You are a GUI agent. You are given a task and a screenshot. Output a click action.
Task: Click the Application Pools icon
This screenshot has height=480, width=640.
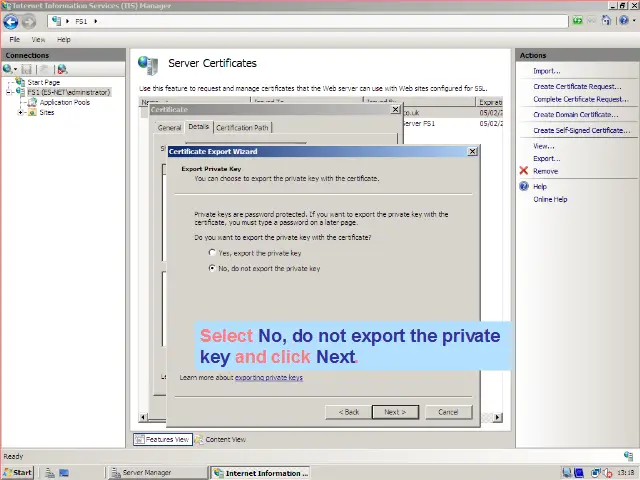[33, 102]
